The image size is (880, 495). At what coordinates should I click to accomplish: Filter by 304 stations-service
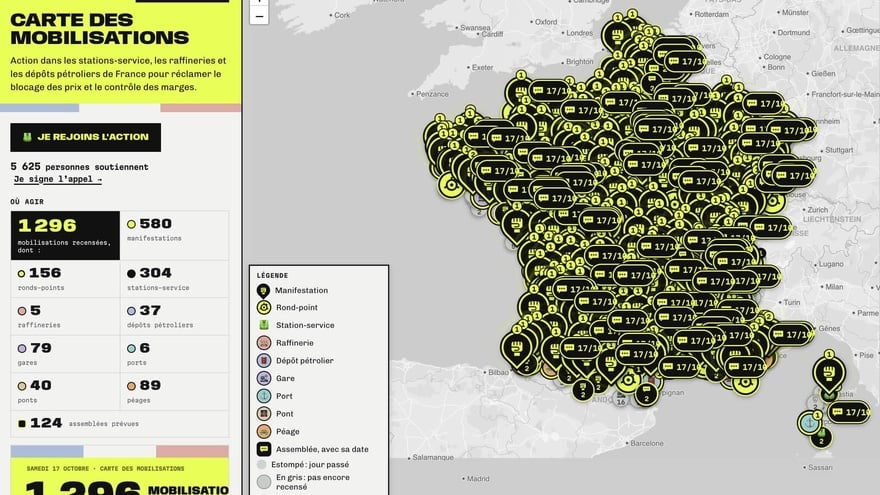[175, 279]
